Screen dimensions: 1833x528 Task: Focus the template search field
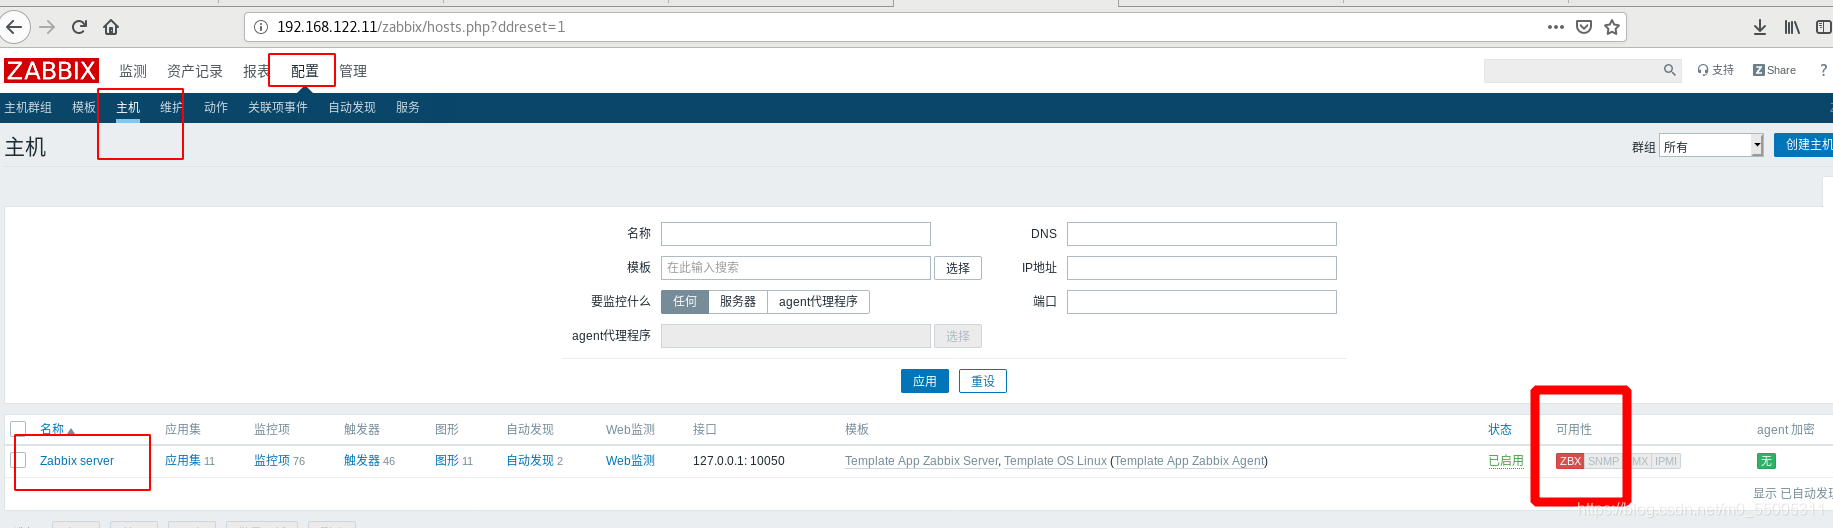[x=796, y=268]
